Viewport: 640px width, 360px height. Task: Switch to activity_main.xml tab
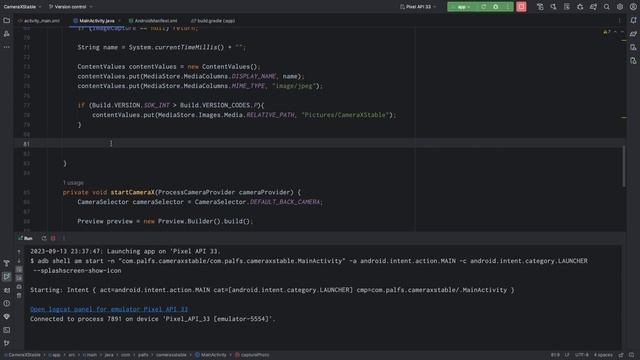tap(39, 21)
